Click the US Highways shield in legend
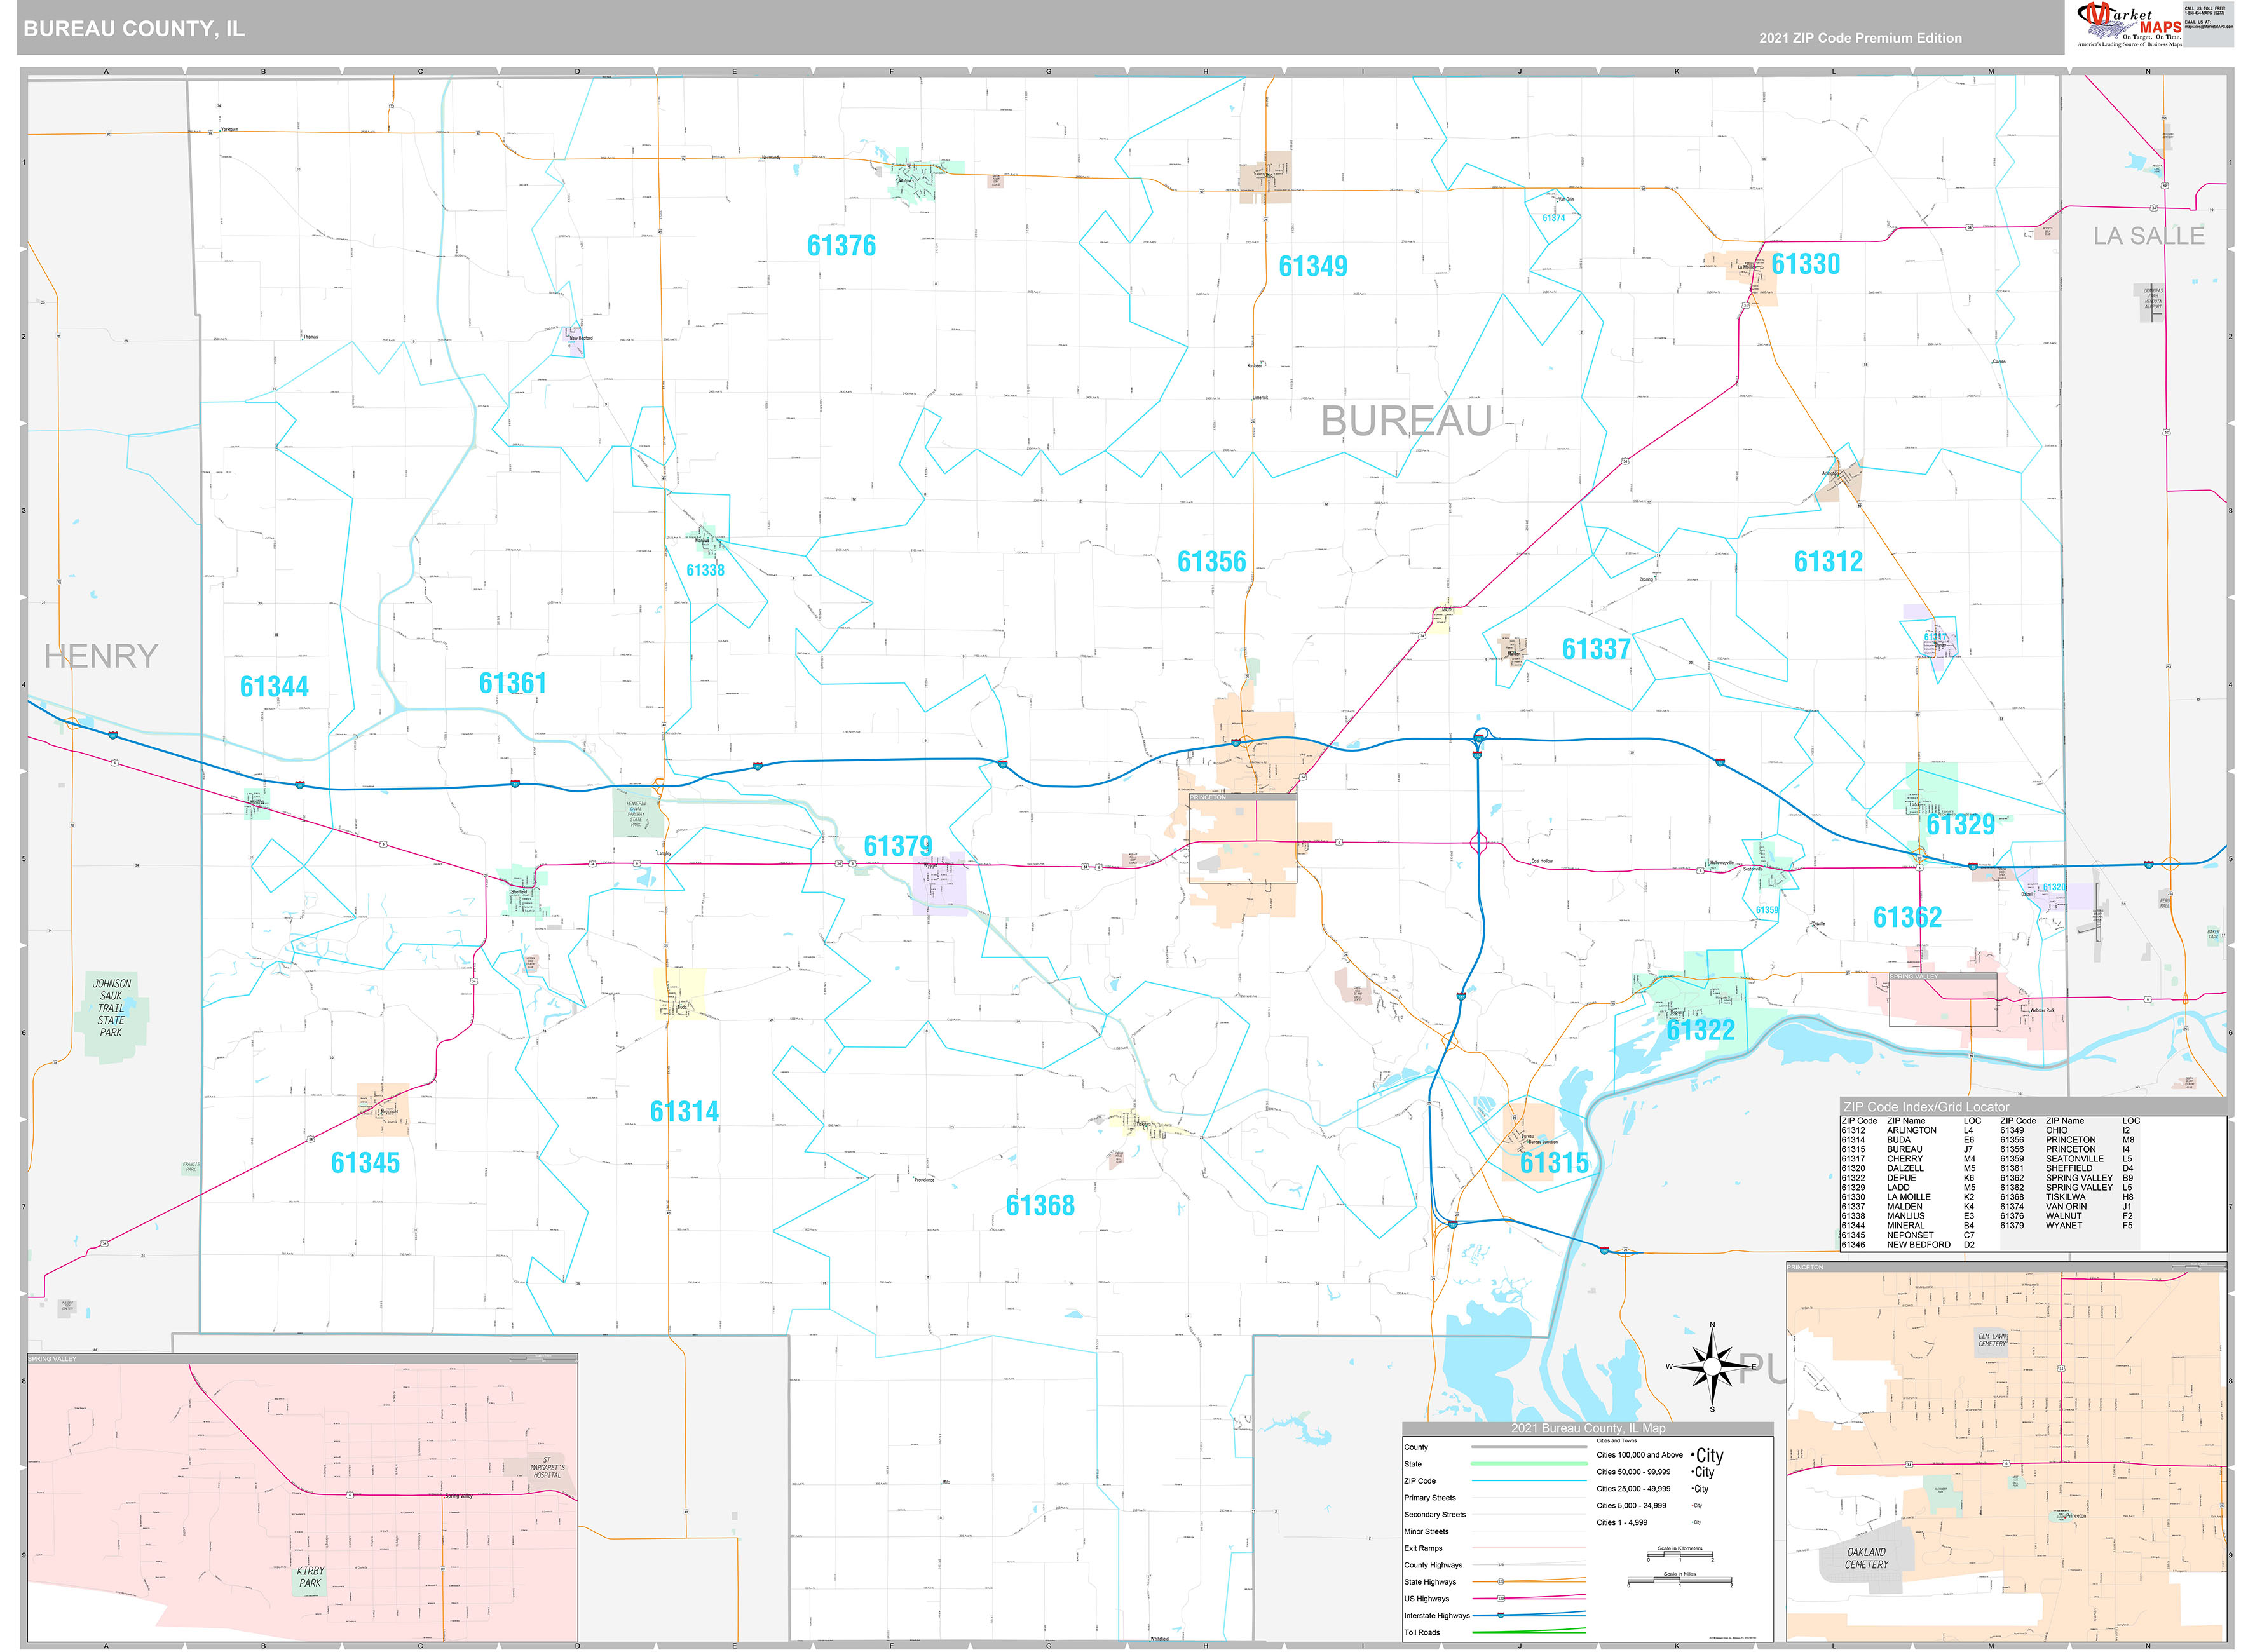 coord(1500,1598)
